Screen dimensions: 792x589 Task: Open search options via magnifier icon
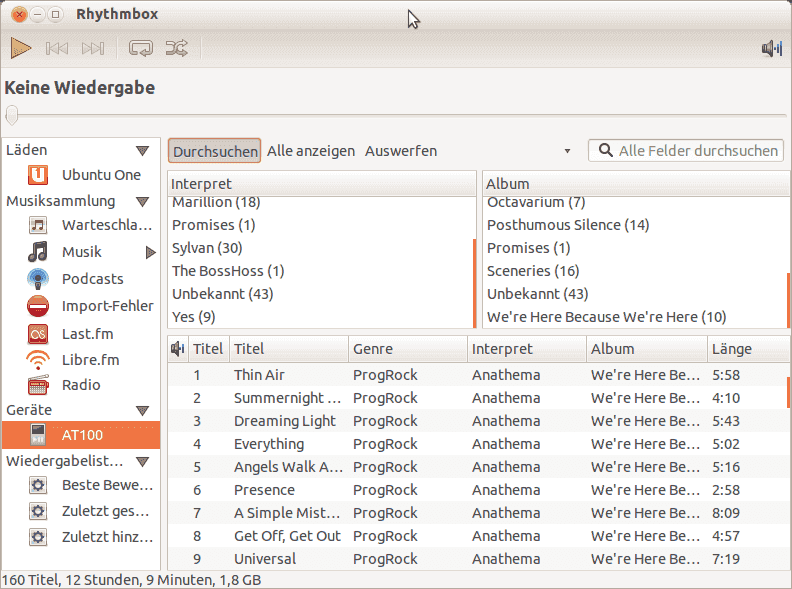(605, 151)
